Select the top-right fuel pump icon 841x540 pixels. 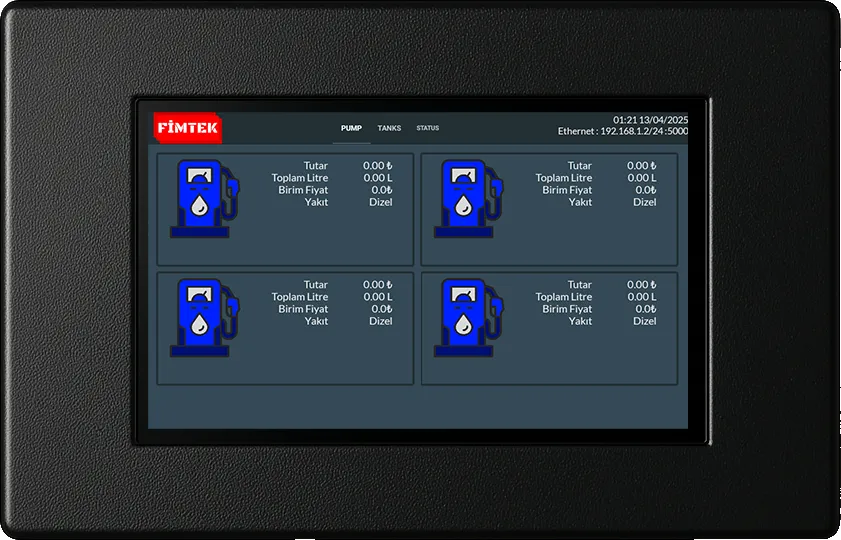click(468, 198)
